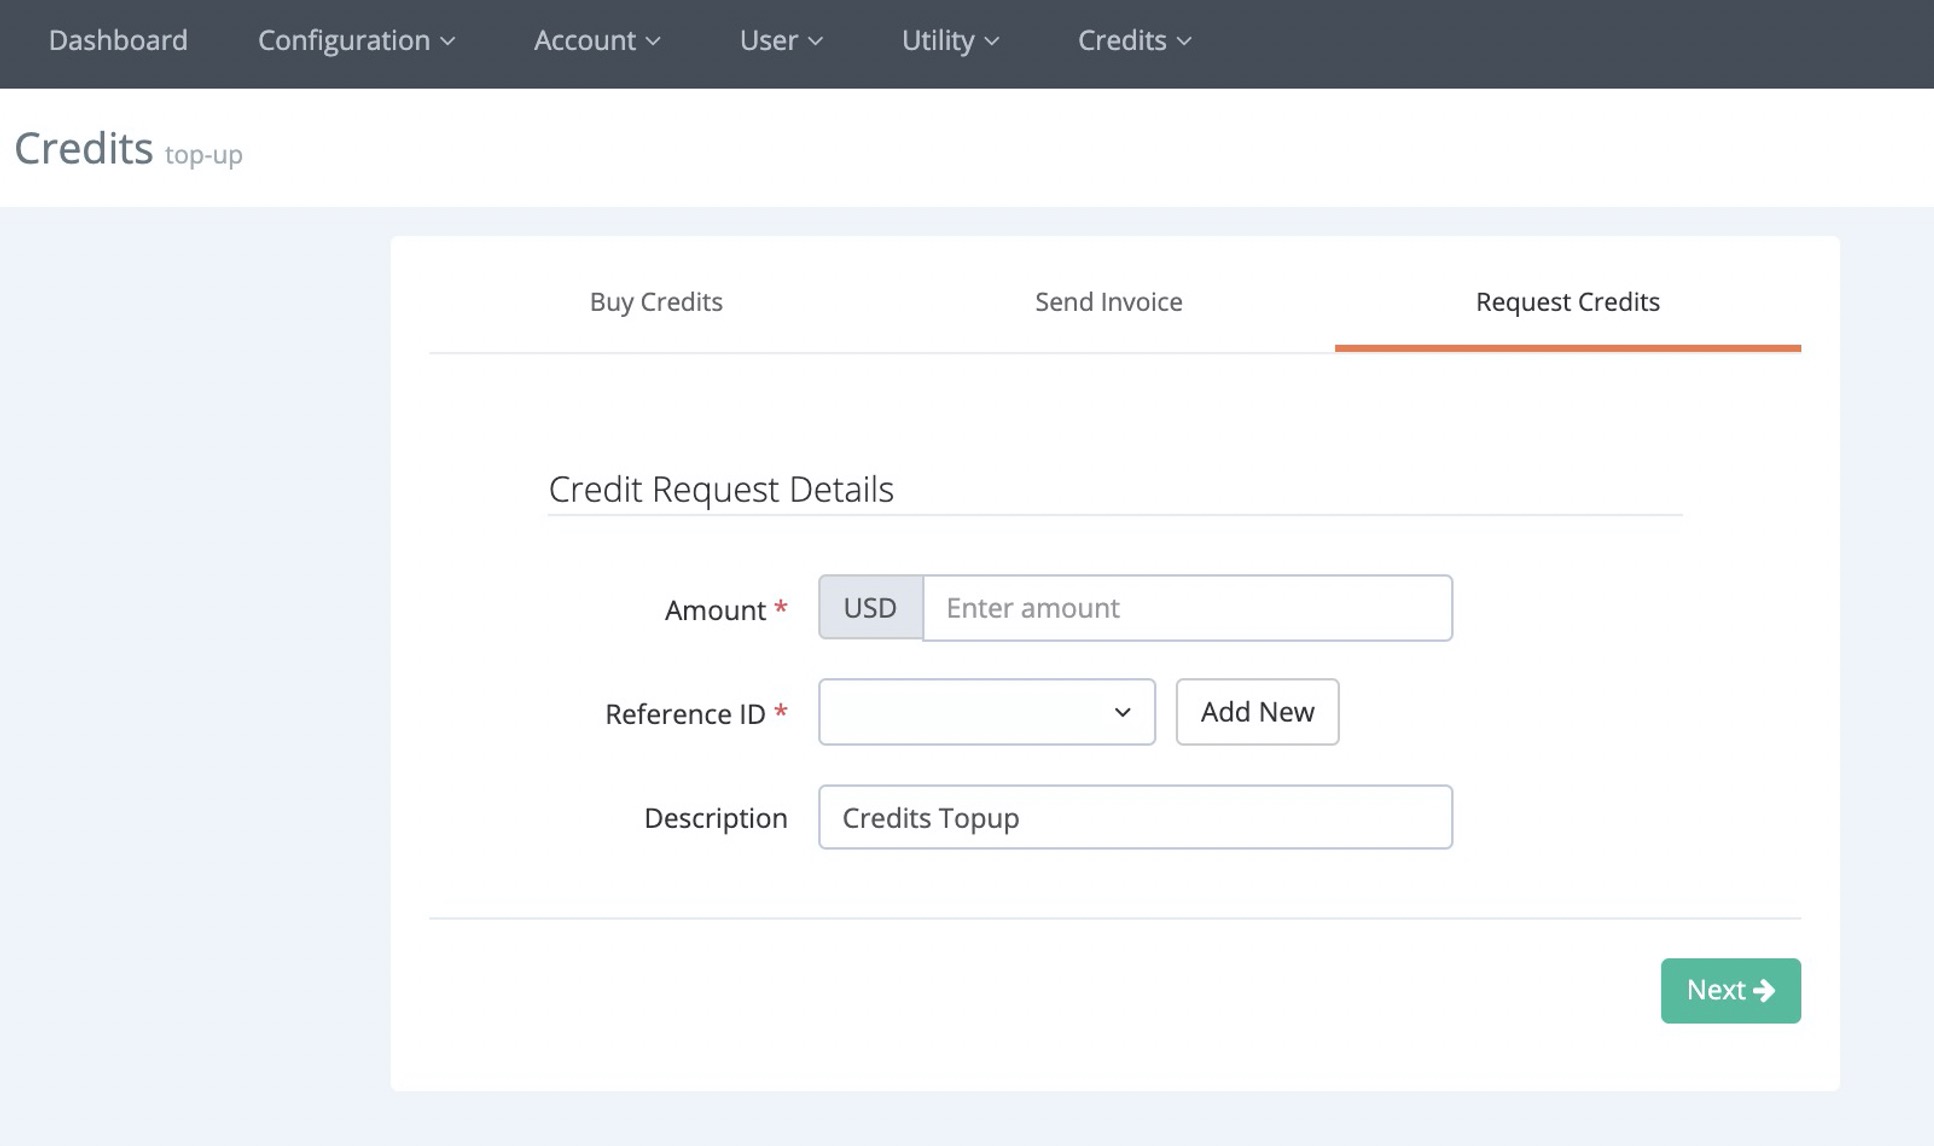Click the Add New button

click(x=1257, y=712)
